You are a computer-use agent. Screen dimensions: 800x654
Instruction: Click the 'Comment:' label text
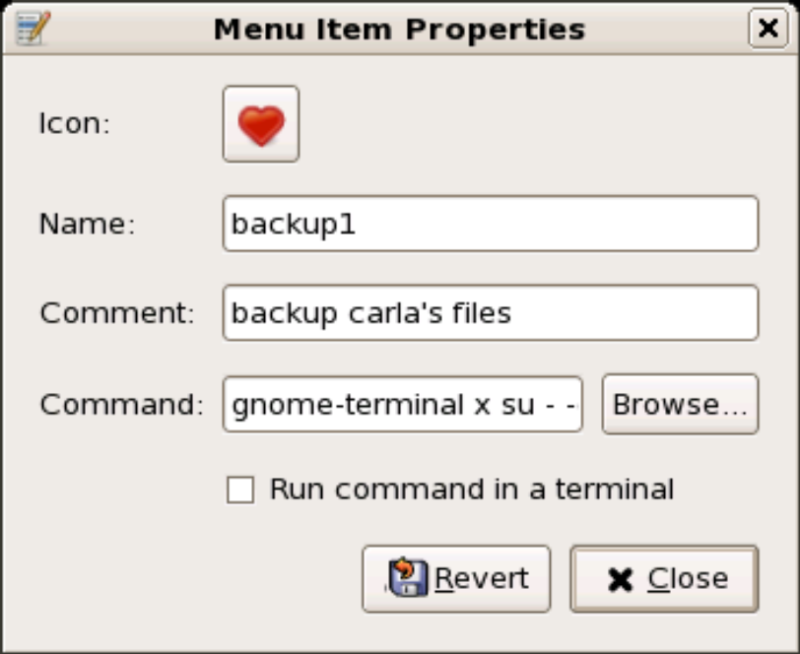coord(117,313)
